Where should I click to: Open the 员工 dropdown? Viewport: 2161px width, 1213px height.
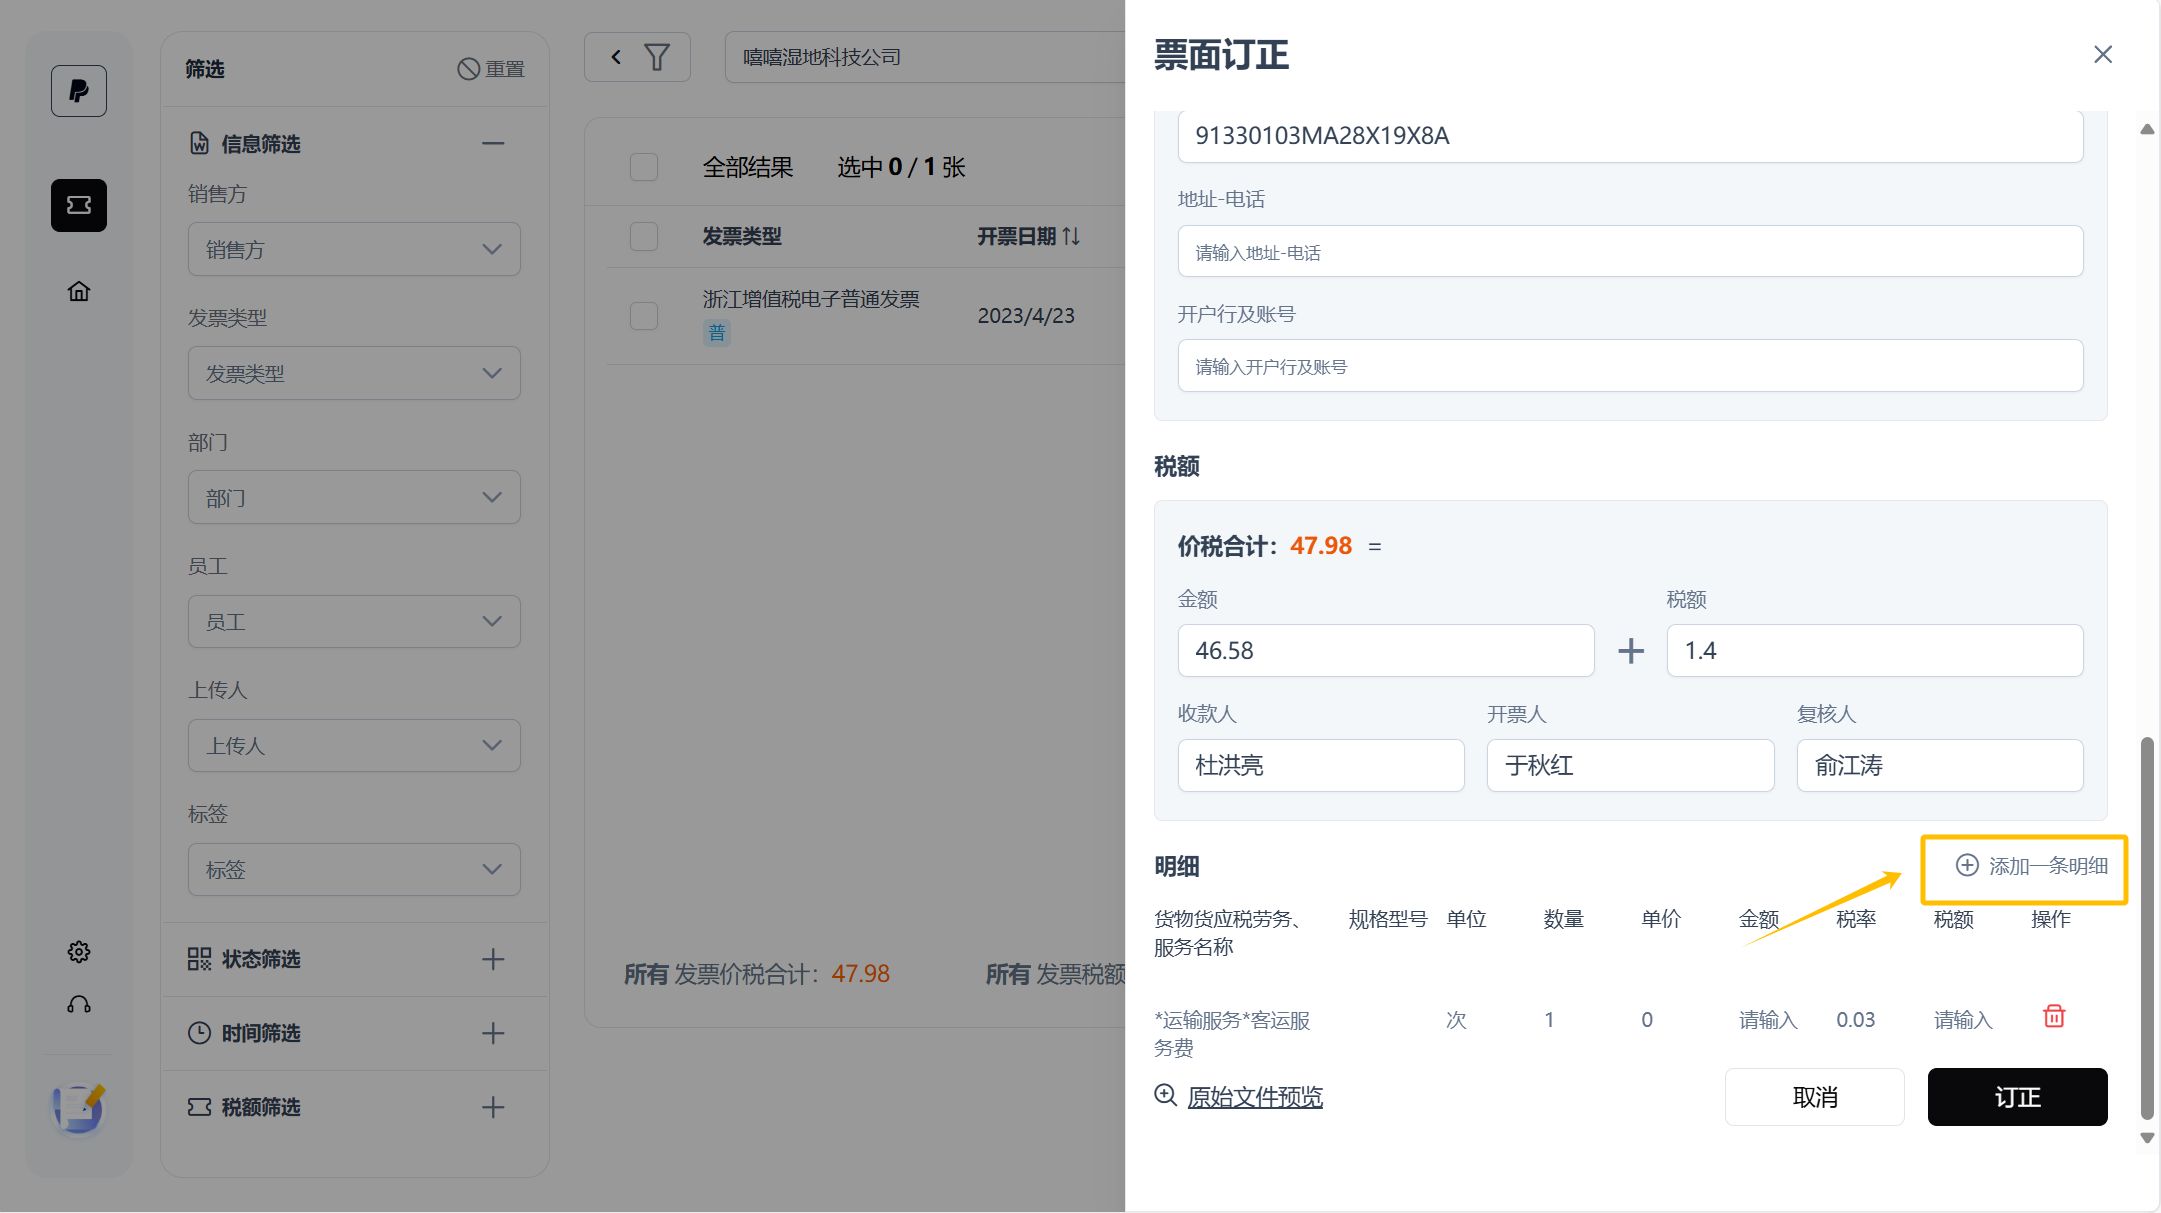click(x=354, y=621)
